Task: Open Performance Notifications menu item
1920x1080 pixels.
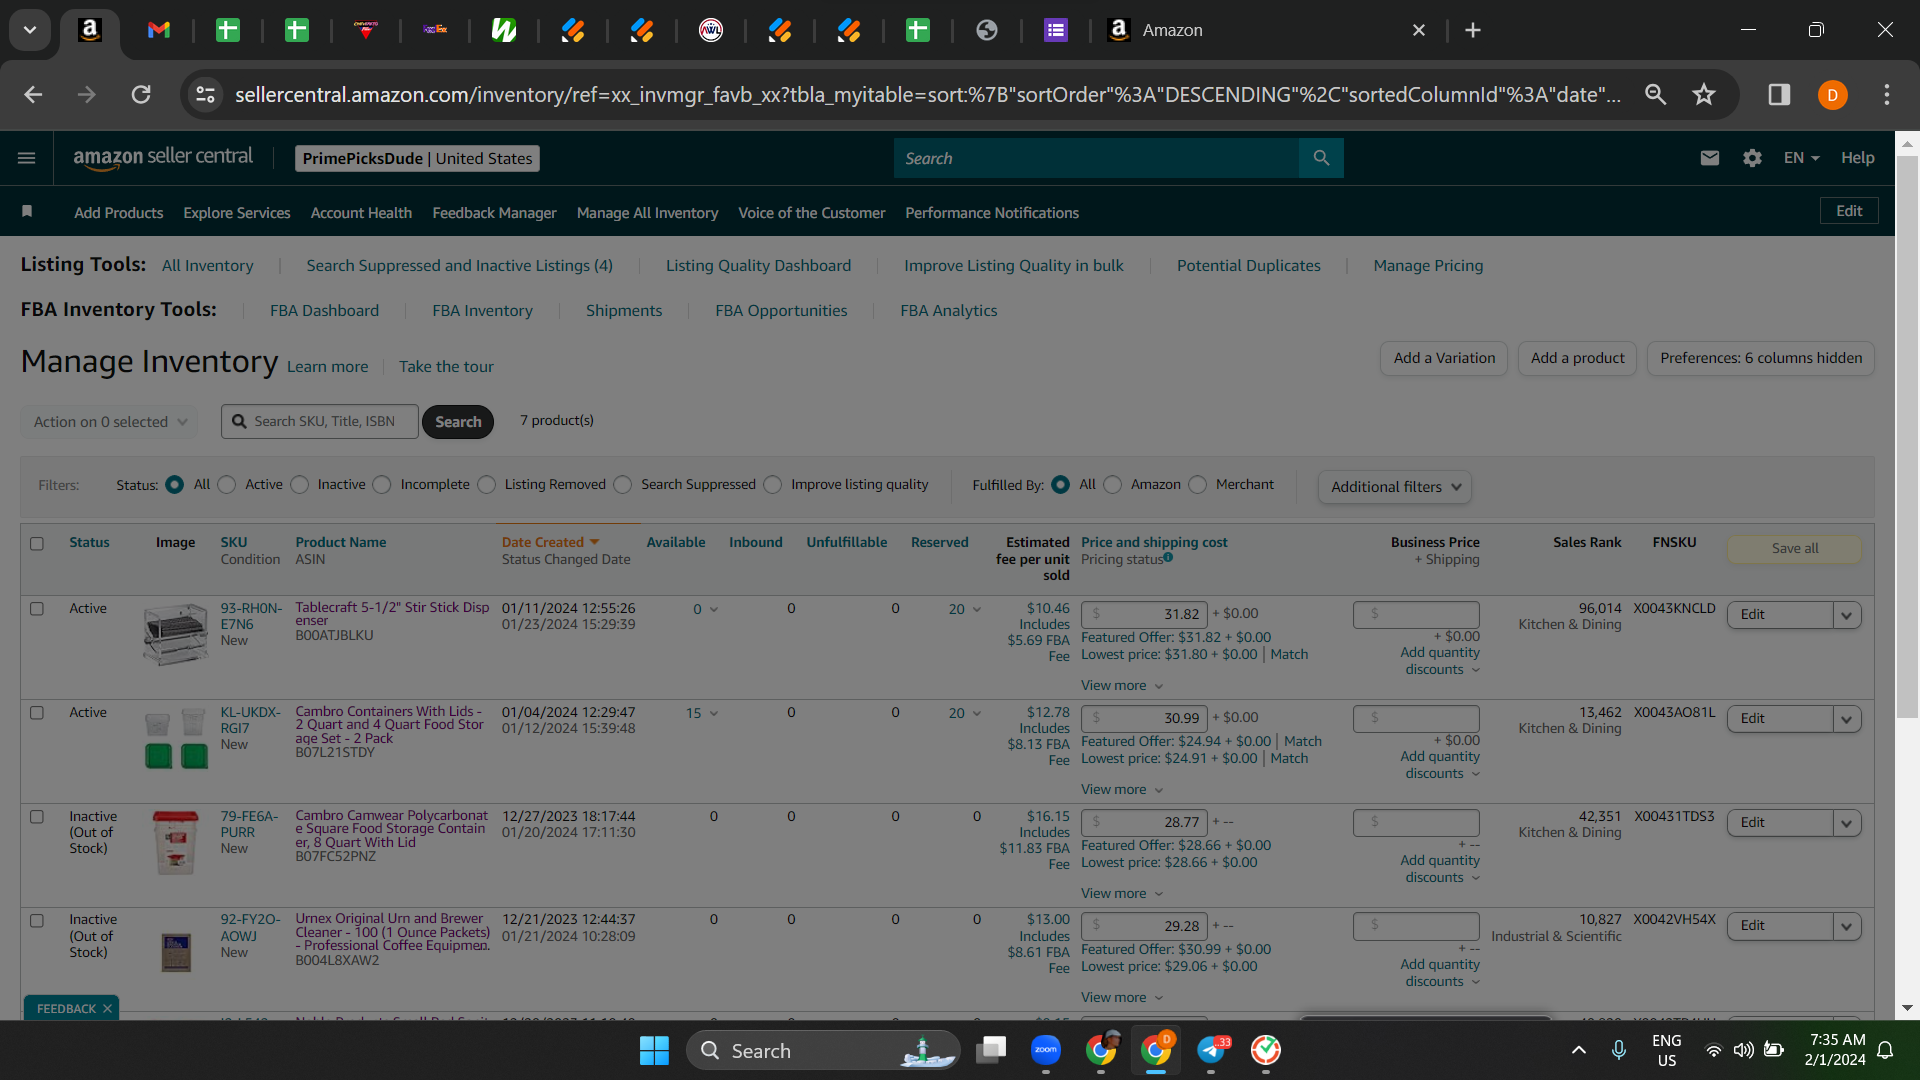Action: point(992,213)
